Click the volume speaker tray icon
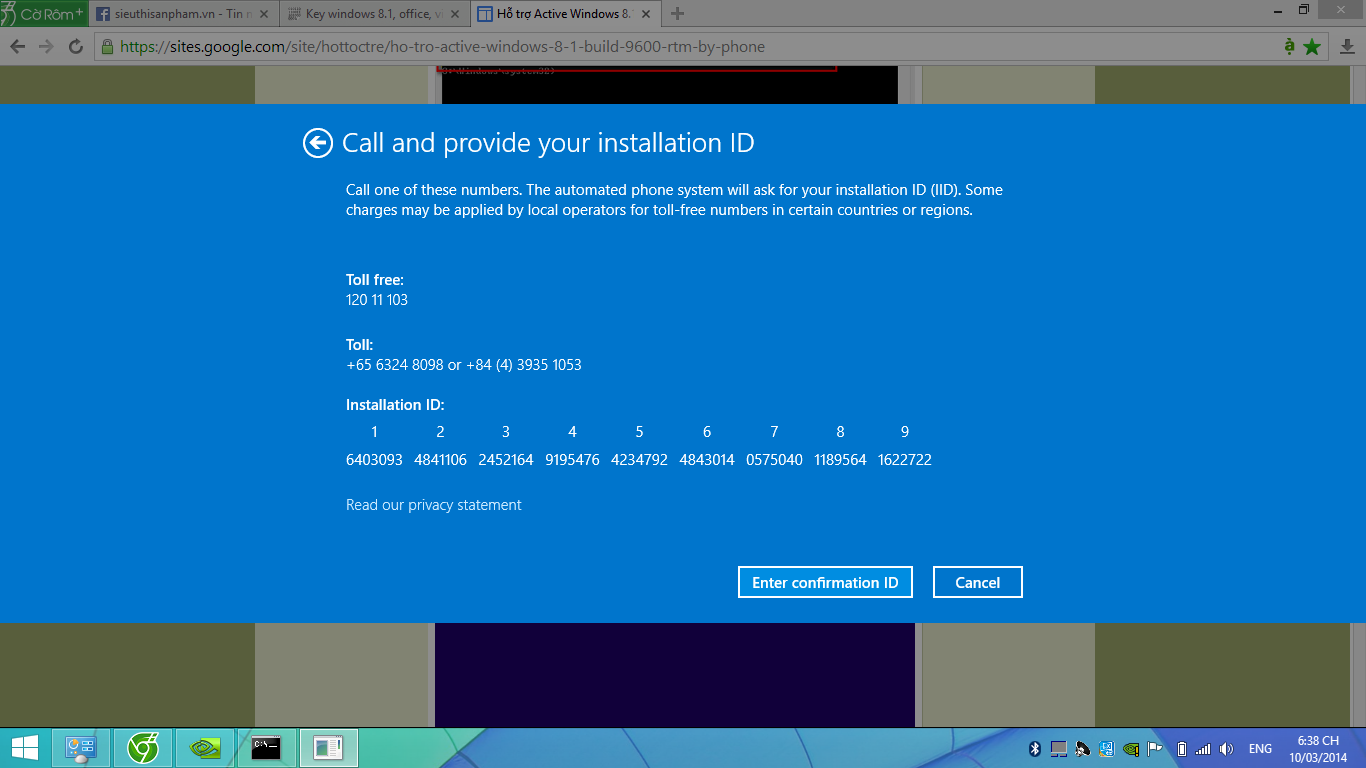This screenshot has height=768, width=1366. [1228, 749]
